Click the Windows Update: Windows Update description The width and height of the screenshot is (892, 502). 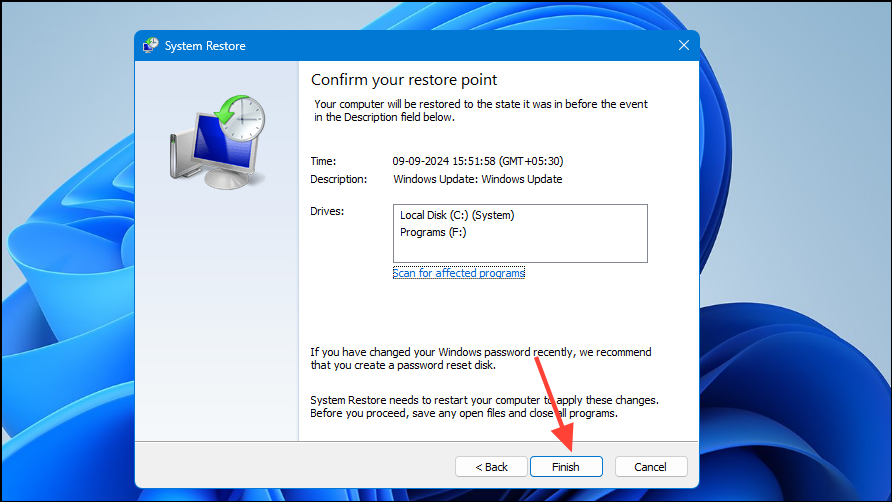point(478,179)
